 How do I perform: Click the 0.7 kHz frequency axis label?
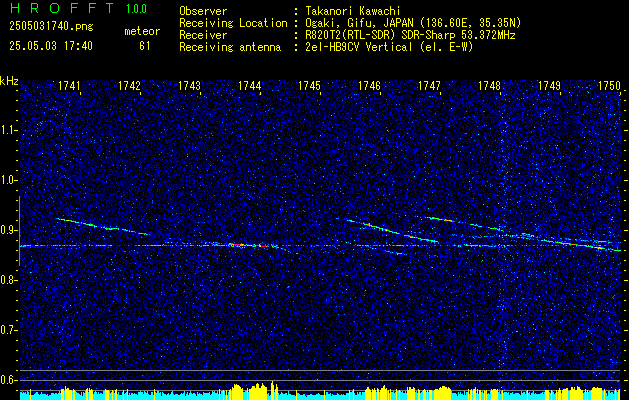click(x=8, y=330)
